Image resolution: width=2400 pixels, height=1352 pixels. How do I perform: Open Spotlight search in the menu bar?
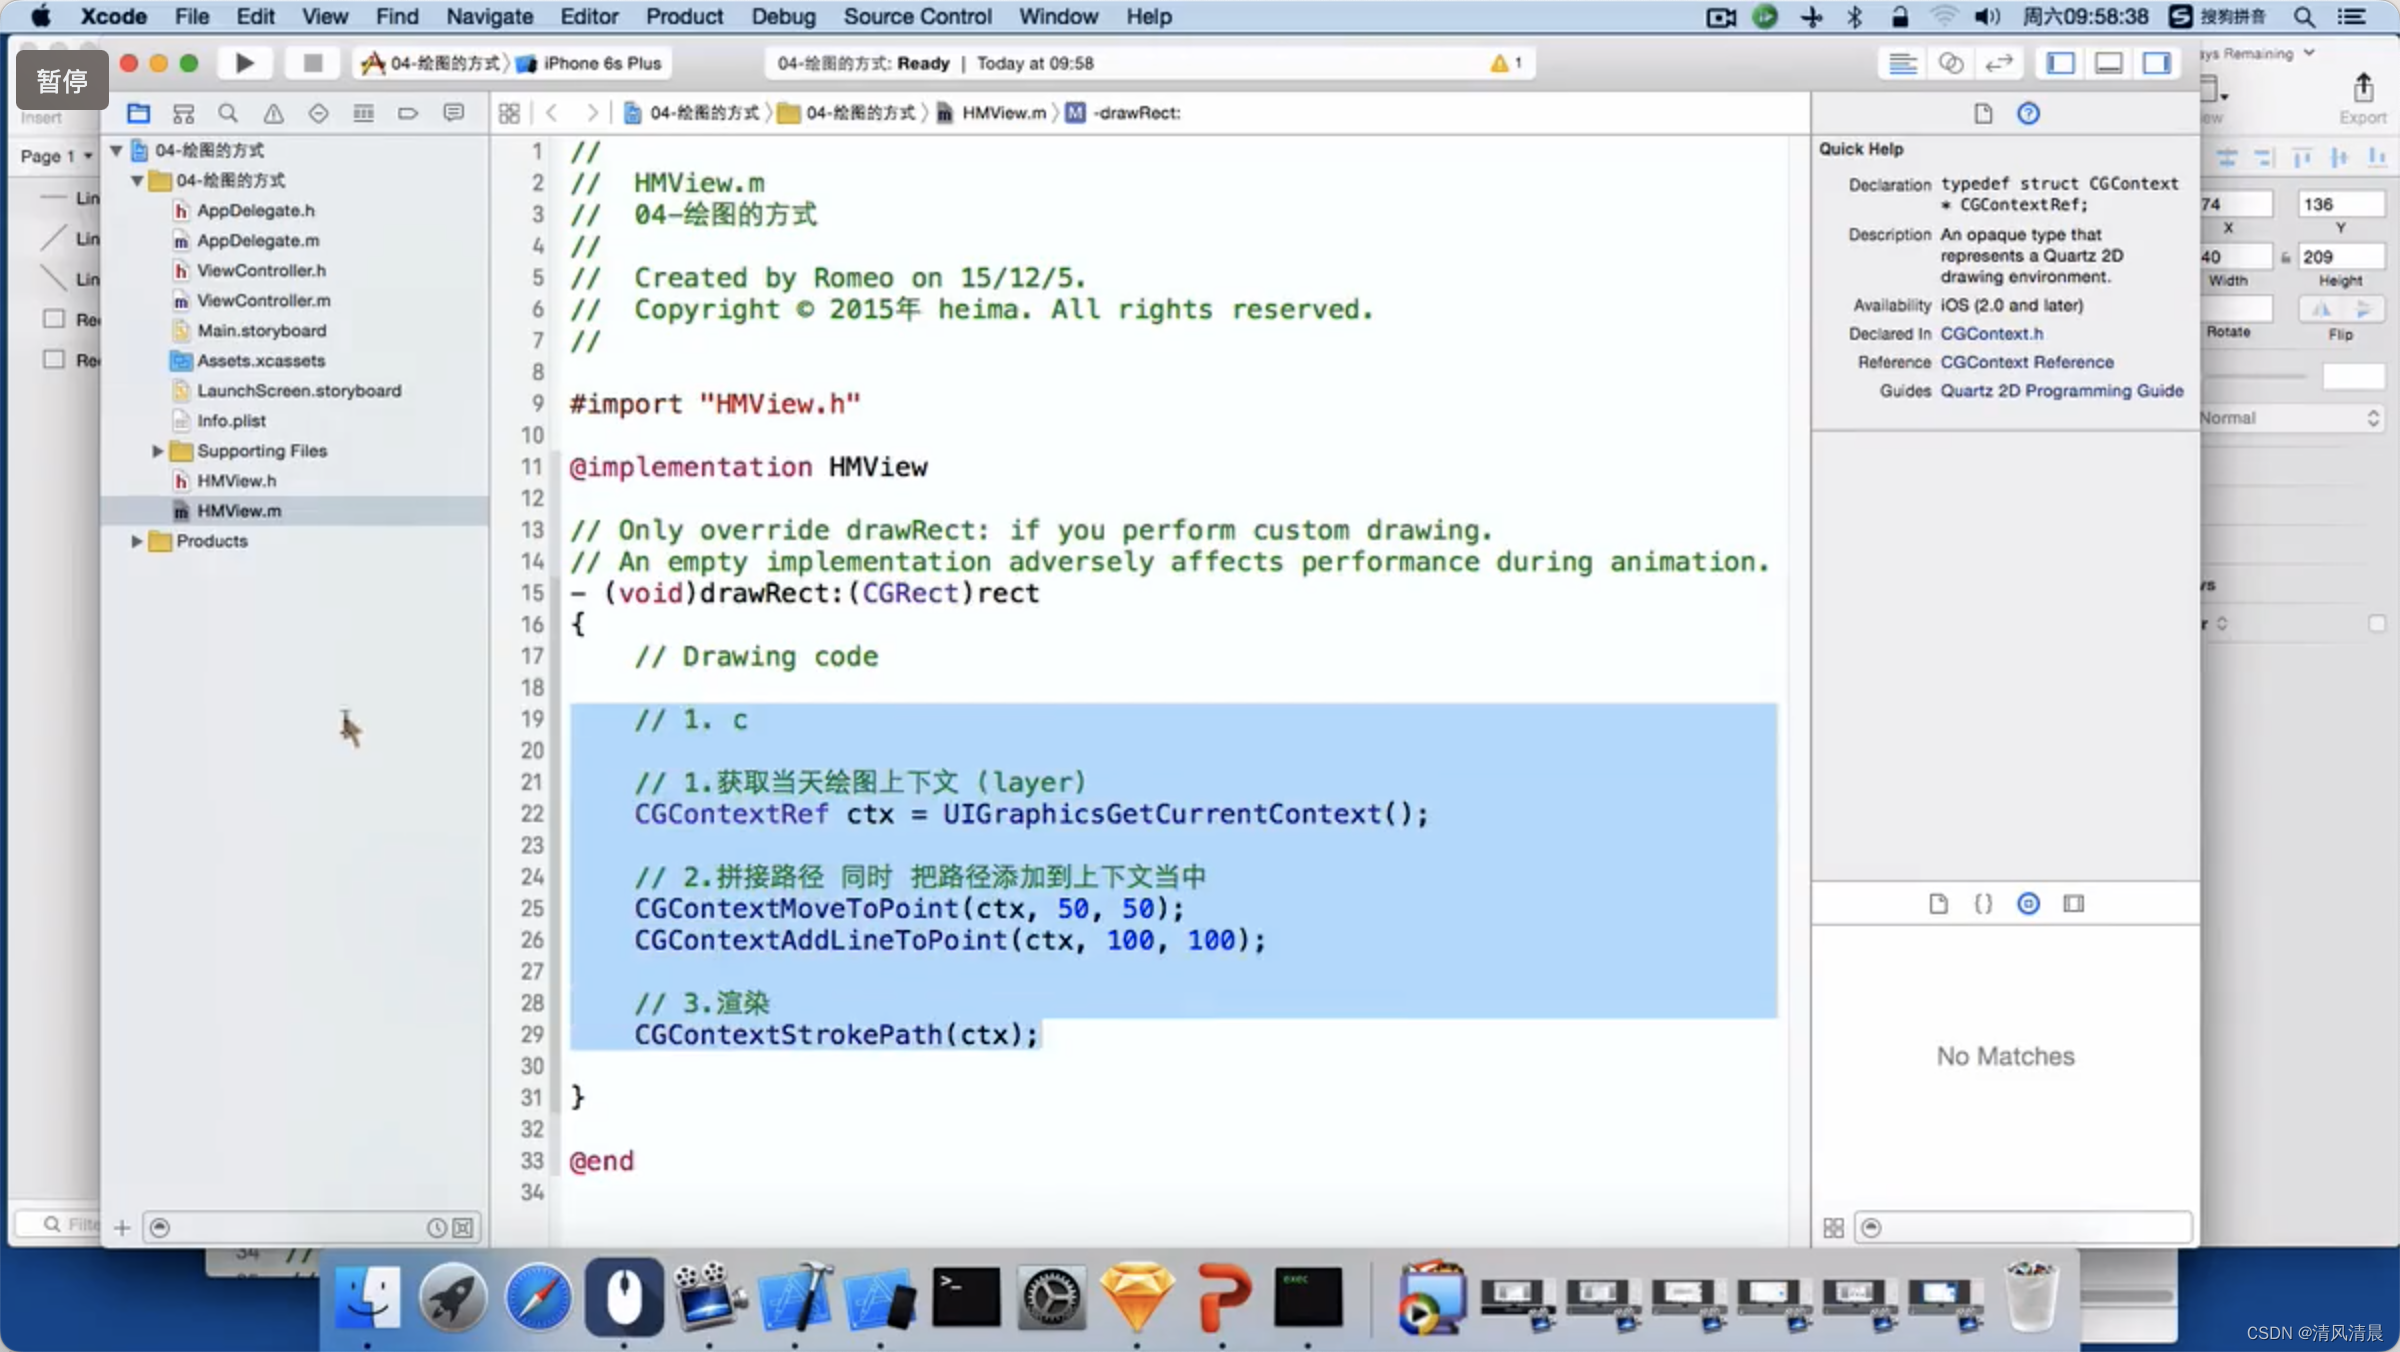[2304, 16]
